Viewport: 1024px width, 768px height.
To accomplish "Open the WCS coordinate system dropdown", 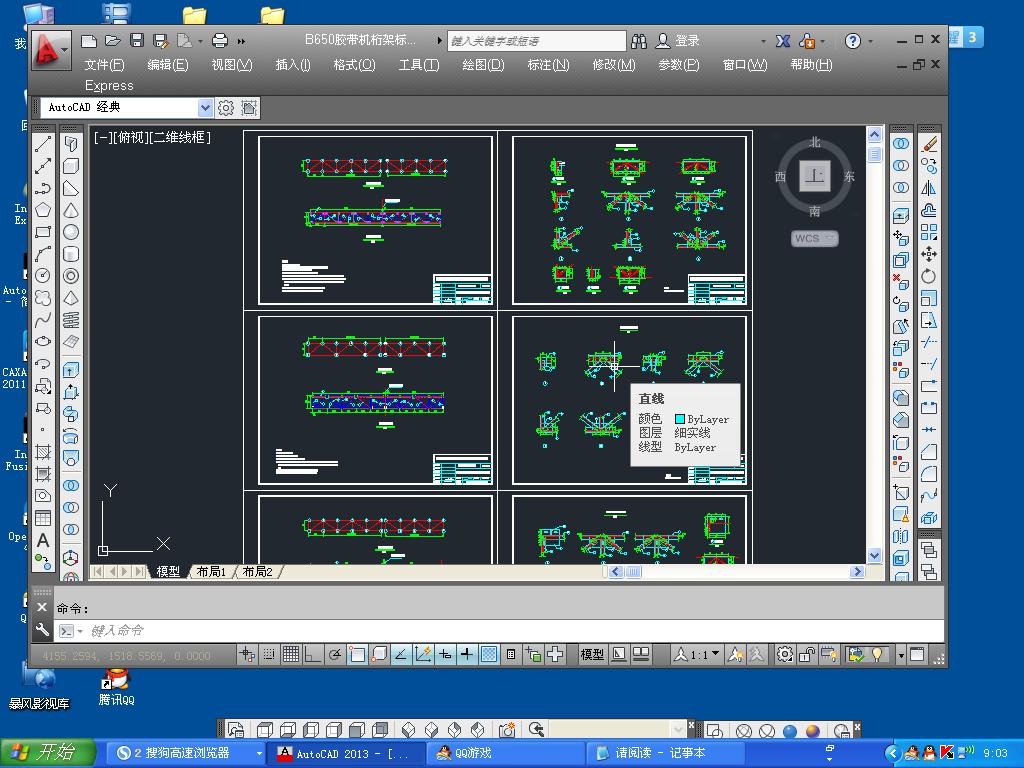I will click(x=815, y=239).
